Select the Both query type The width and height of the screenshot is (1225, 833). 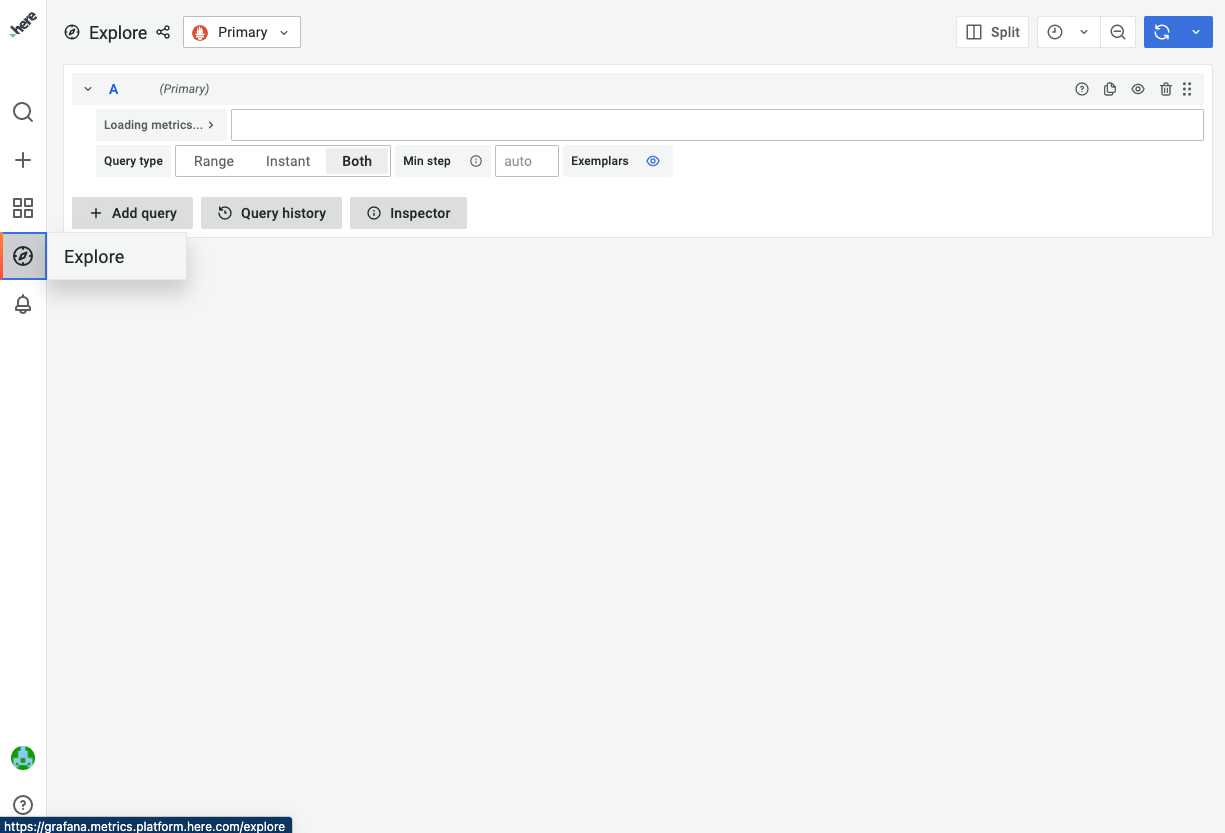[357, 161]
